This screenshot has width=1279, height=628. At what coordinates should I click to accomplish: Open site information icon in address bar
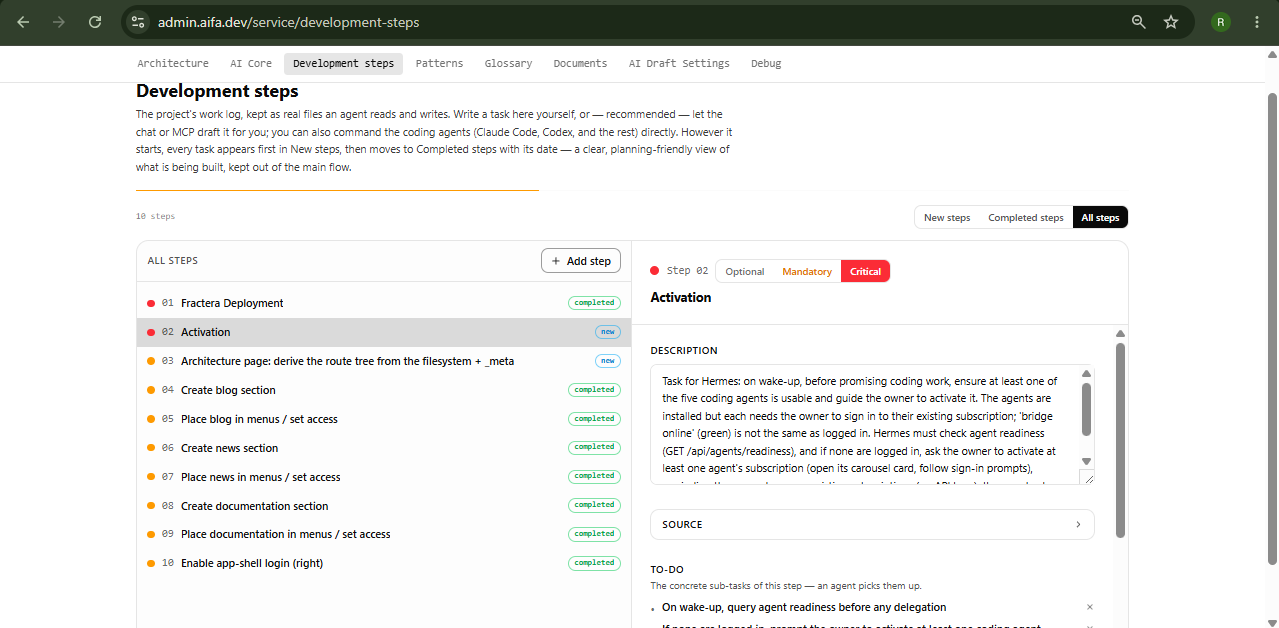point(138,22)
